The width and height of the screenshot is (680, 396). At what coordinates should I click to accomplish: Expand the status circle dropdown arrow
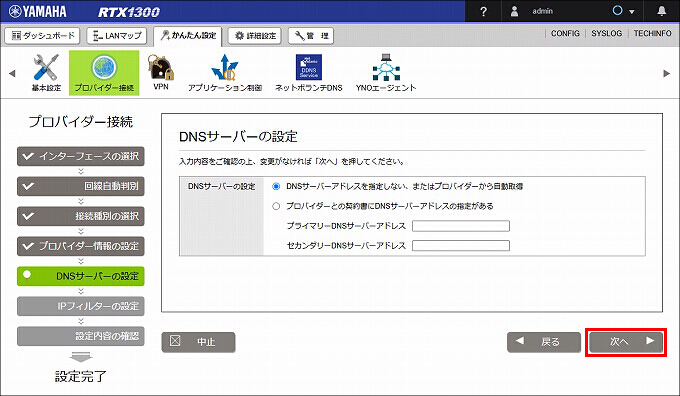(632, 12)
